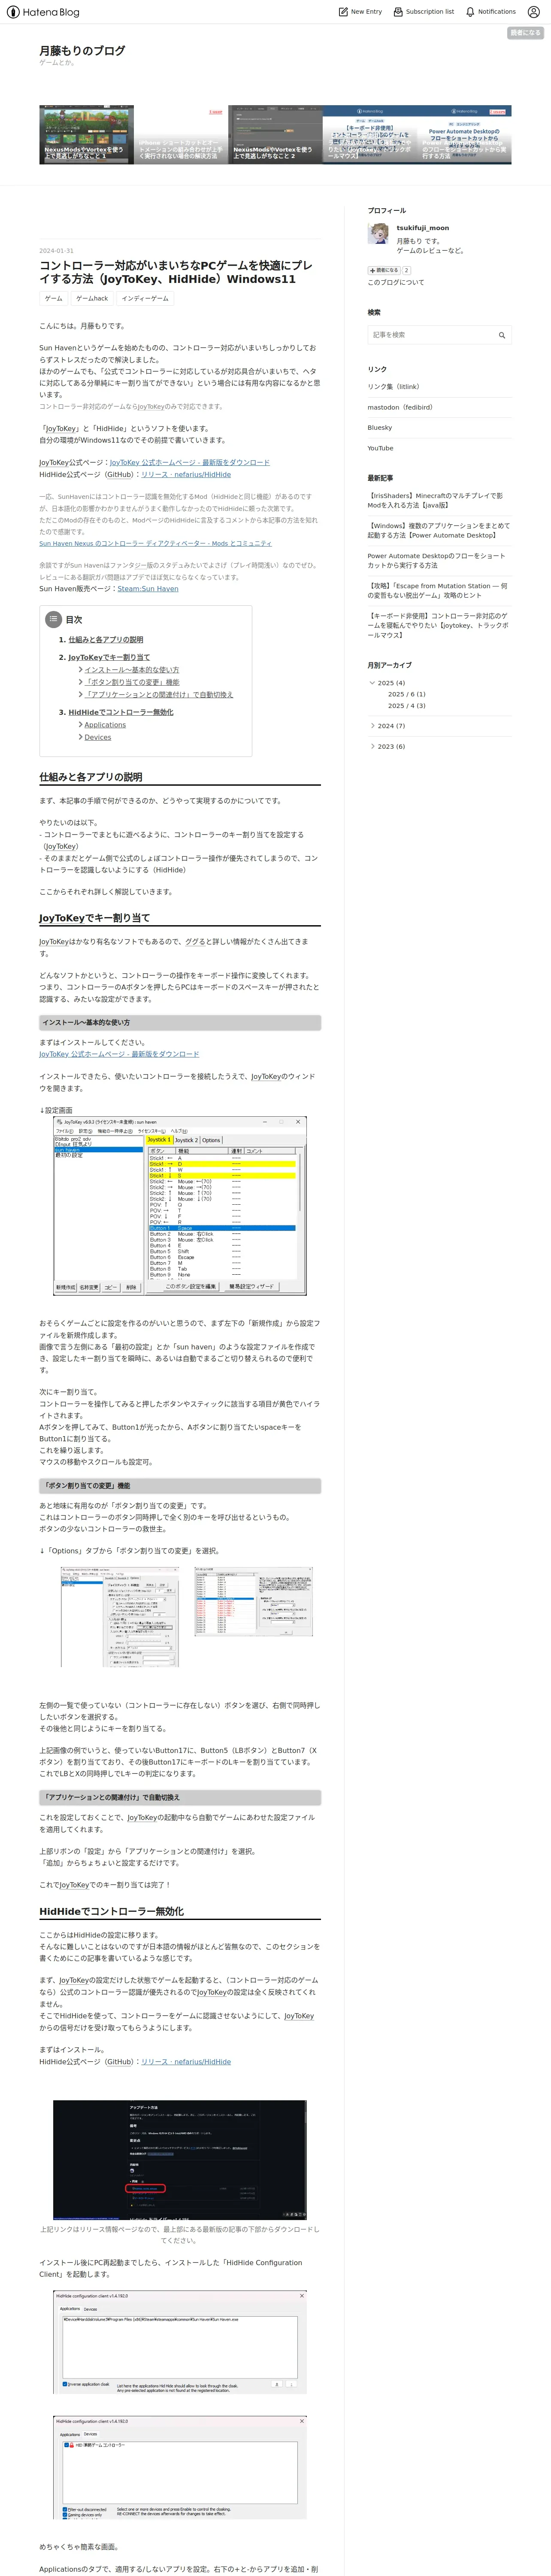Collapse the 2025 (4) archive year
The height and width of the screenshot is (2576, 551).
372,683
